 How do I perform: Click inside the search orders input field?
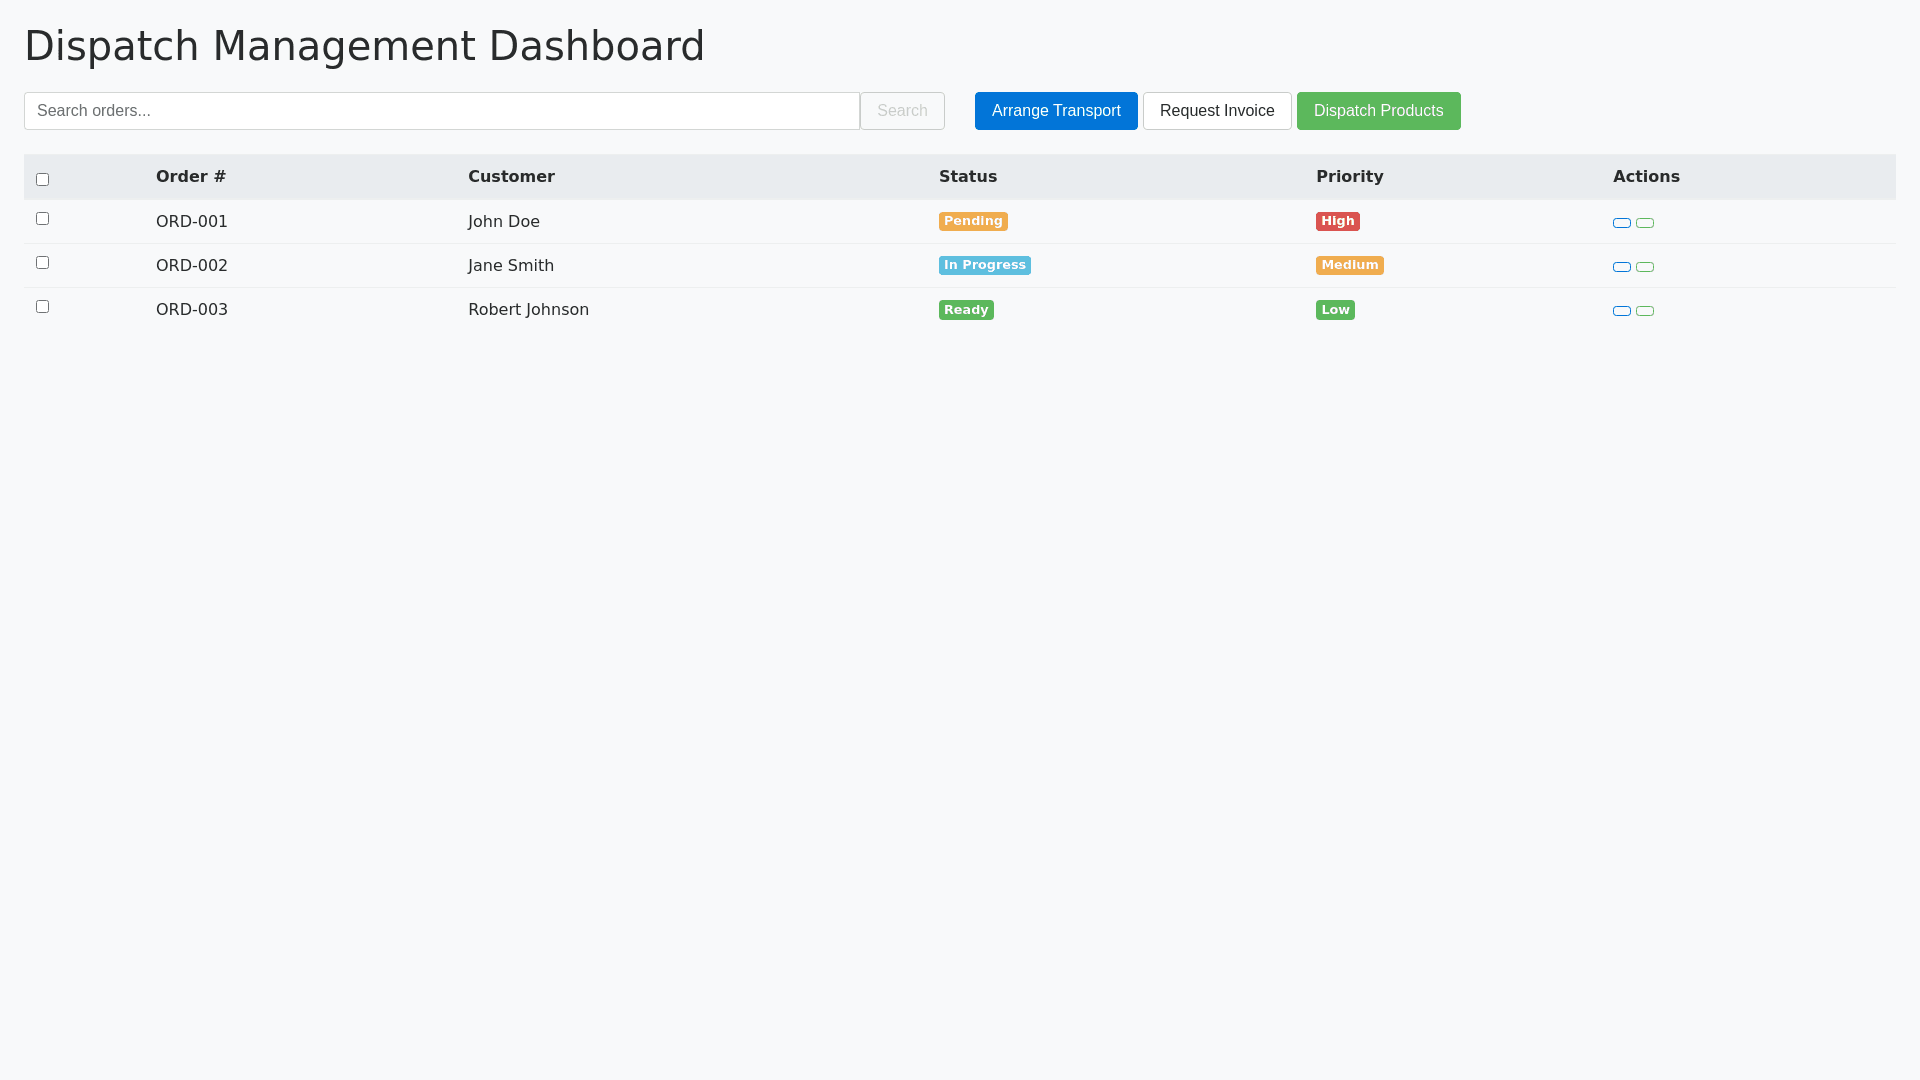[440, 111]
